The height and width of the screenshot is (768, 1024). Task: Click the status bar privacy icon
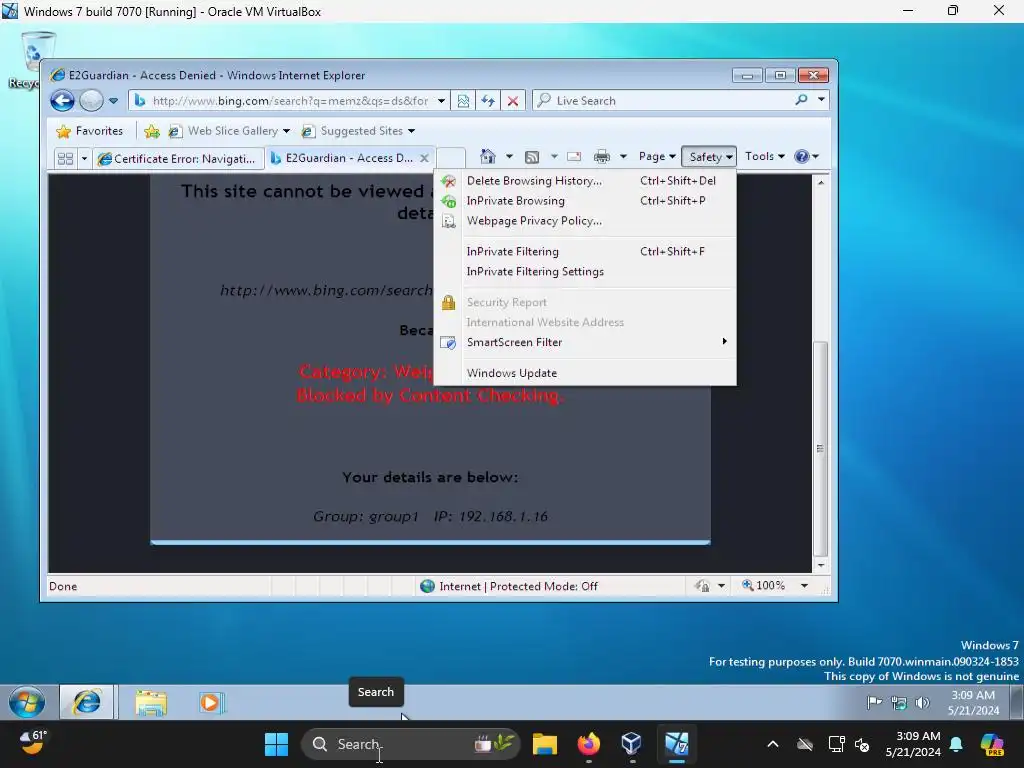(703, 586)
